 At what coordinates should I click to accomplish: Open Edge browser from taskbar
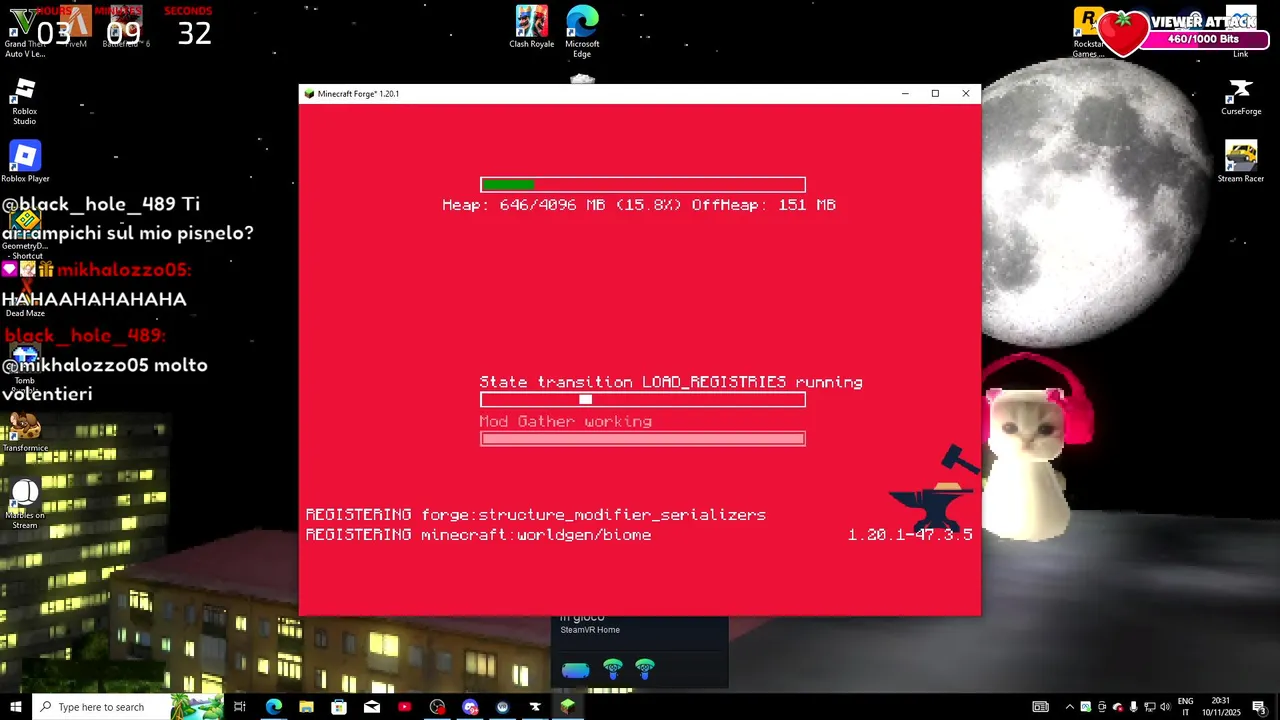[274, 707]
